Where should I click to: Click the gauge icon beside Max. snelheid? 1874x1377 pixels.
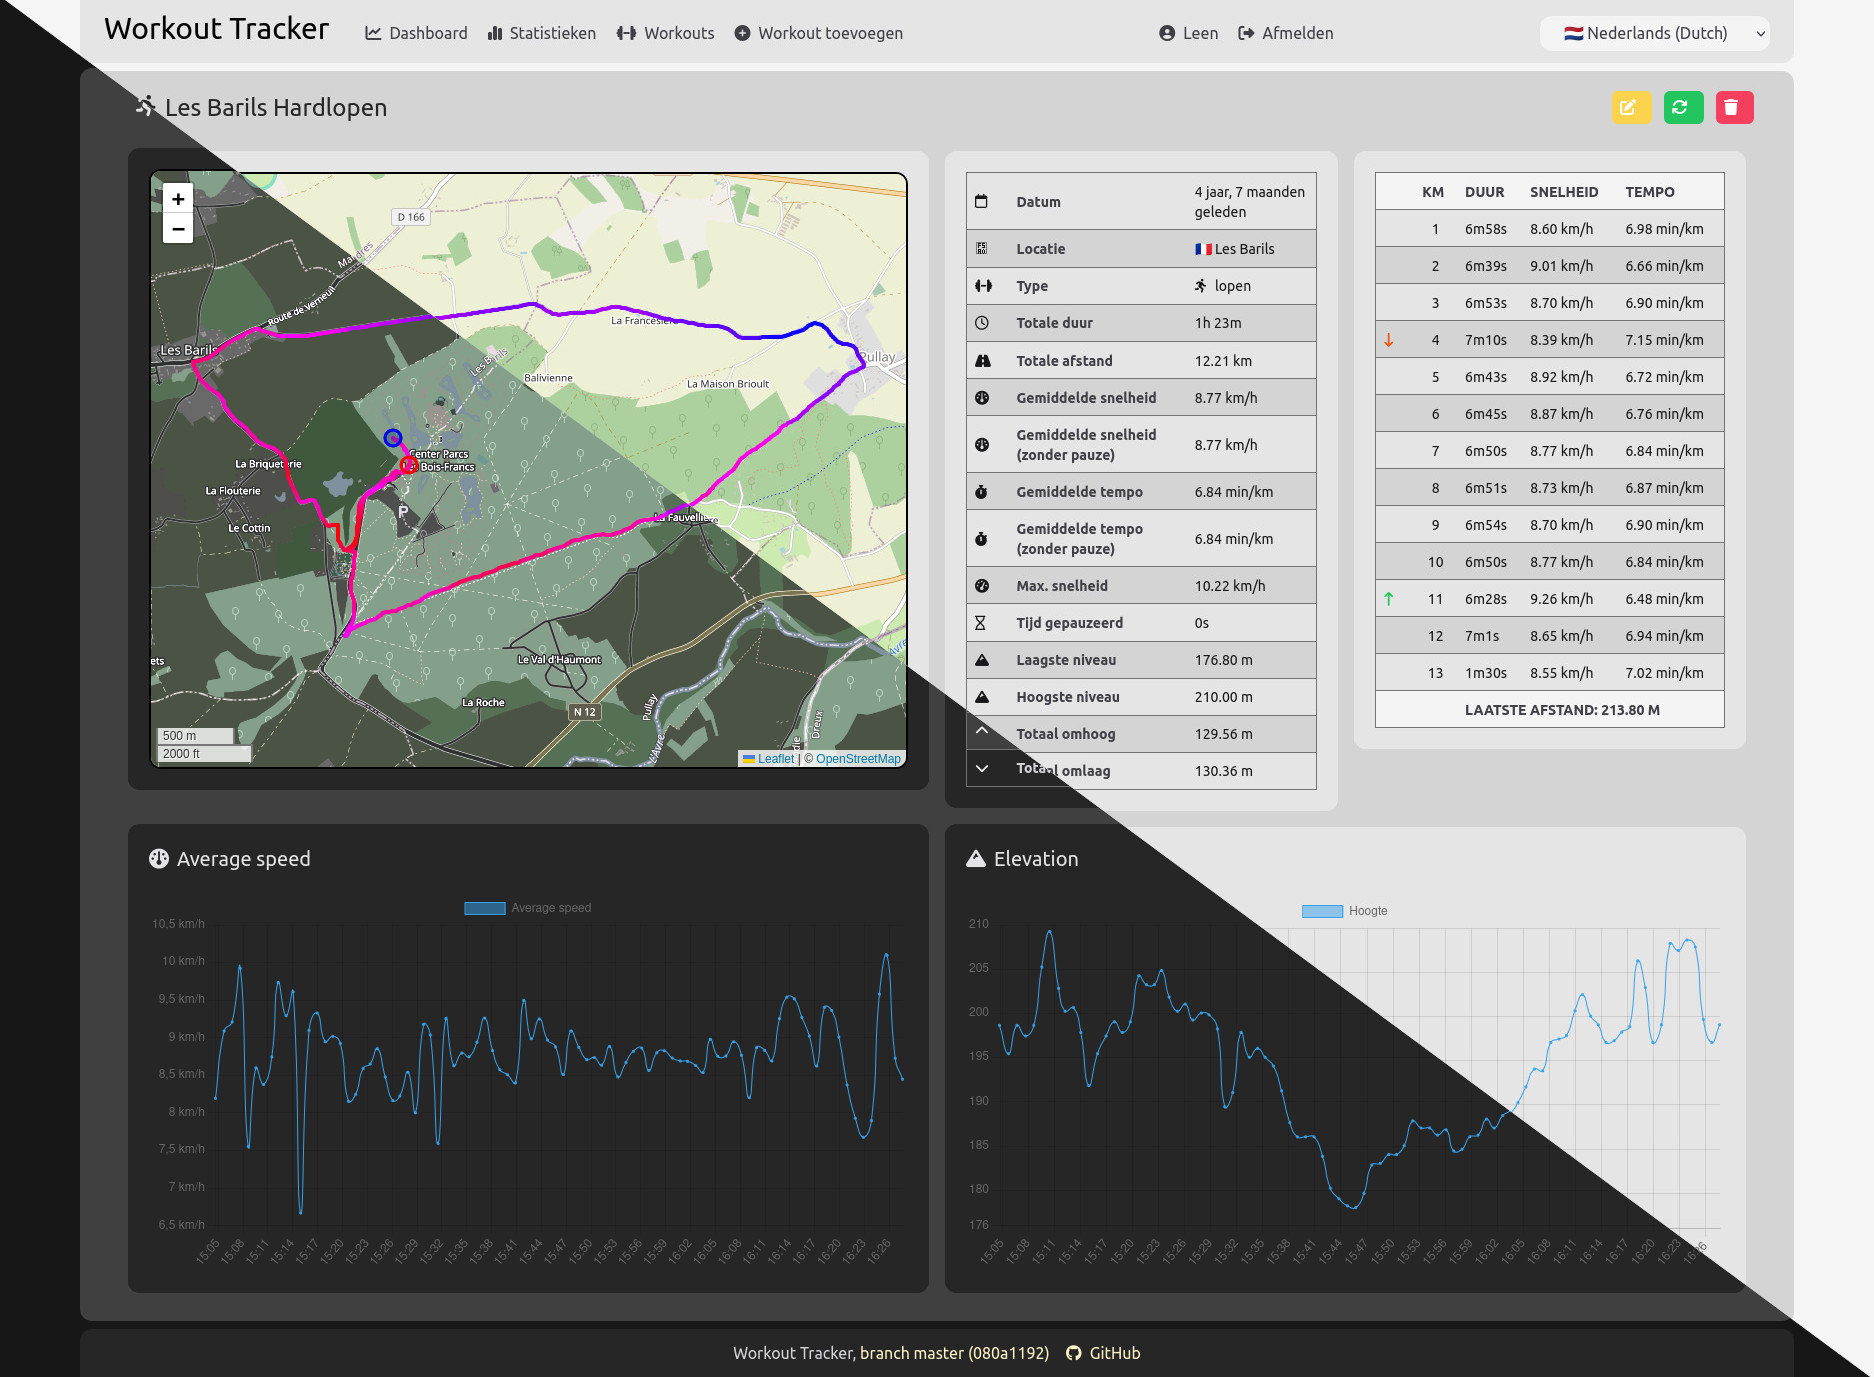coord(982,586)
